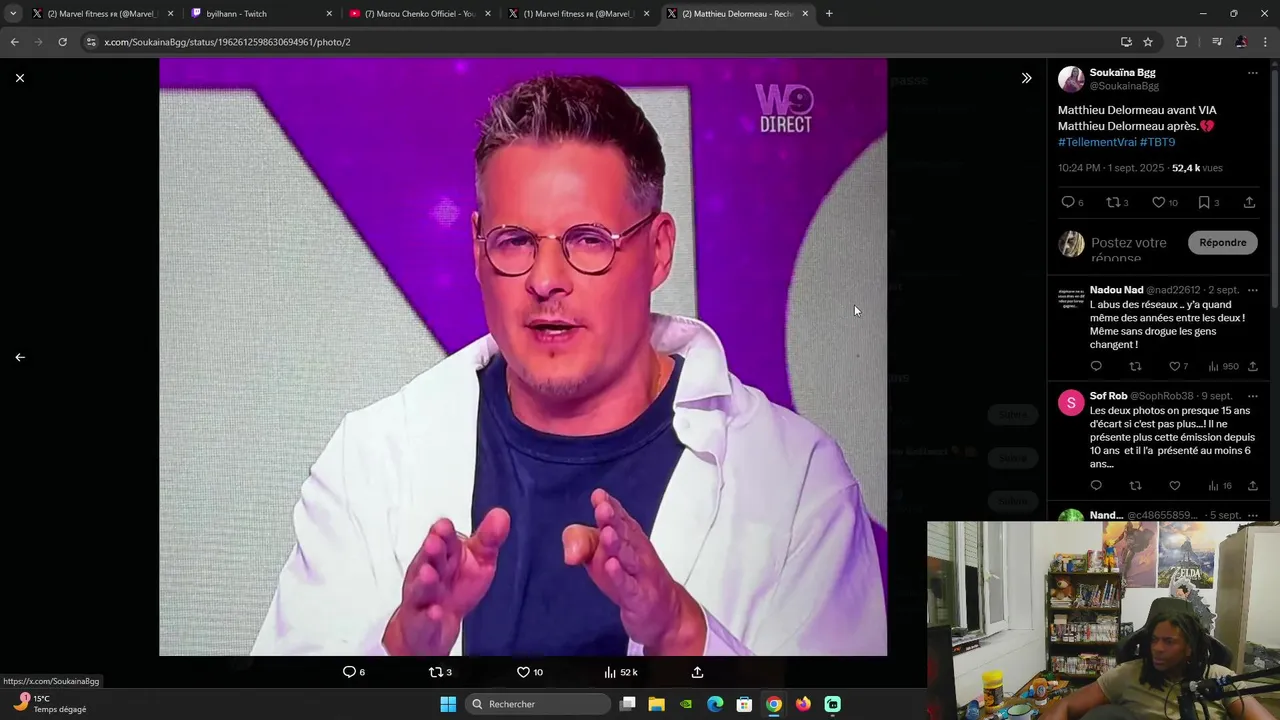Image resolution: width=1280 pixels, height=720 pixels.
Task: Open the Chrome tab search dropdown
Action: (x=13, y=13)
